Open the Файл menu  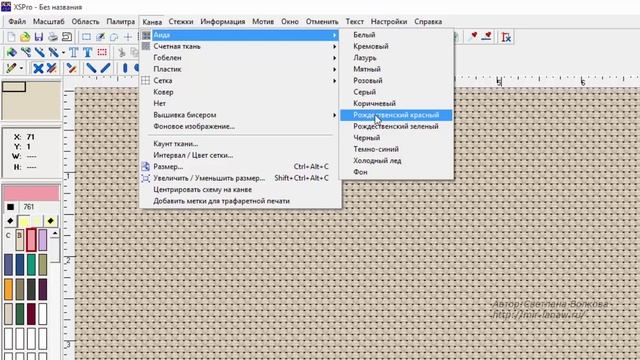coord(17,22)
